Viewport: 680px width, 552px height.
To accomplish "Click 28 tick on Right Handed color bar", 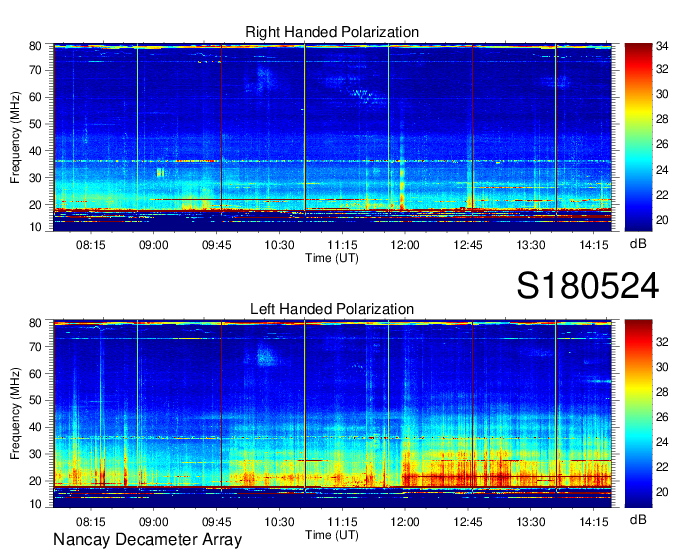I will [662, 119].
